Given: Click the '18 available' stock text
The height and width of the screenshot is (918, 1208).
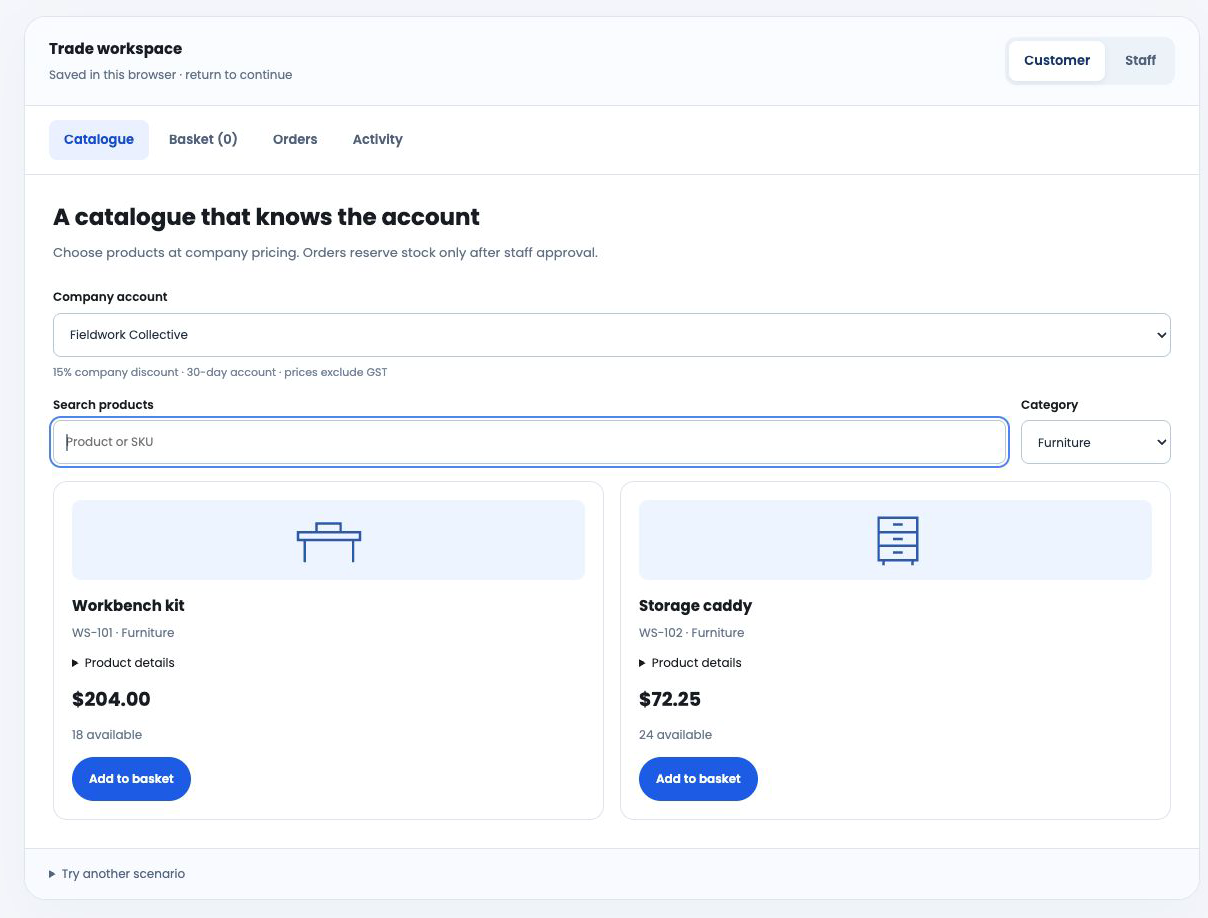Looking at the screenshot, I should point(107,735).
